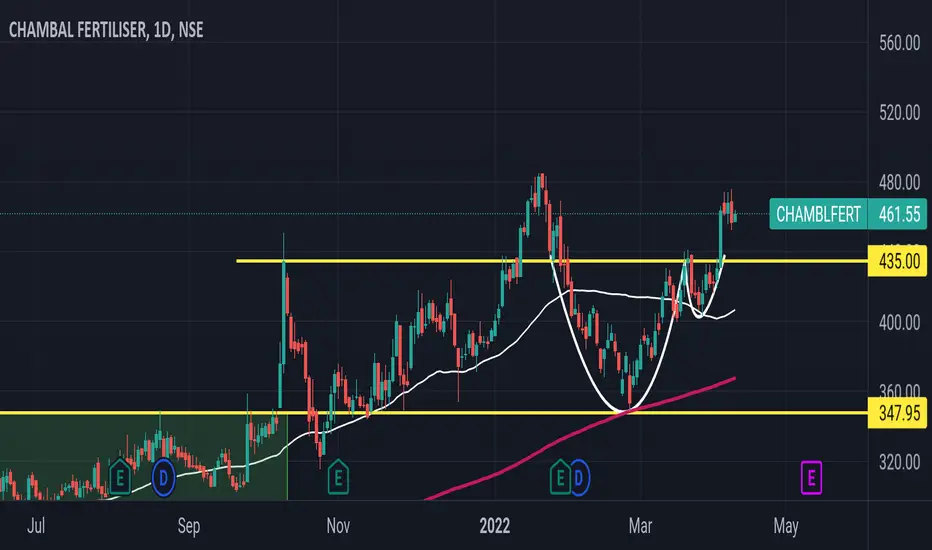Click the 2022 label on time axis
932x550 pixels.
(x=495, y=526)
